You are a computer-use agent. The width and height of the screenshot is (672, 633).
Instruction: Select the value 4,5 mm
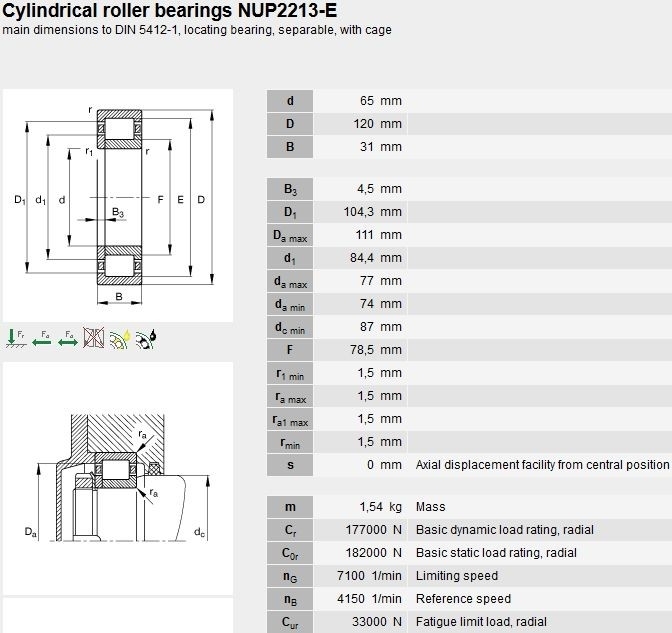[380, 189]
